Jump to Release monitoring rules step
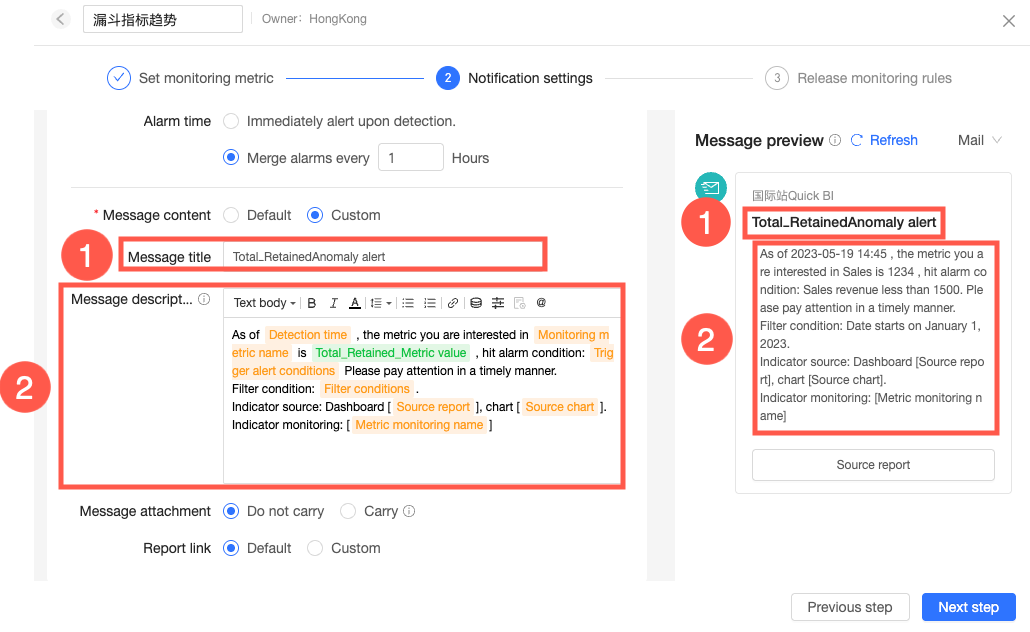1030x632 pixels. point(859,78)
